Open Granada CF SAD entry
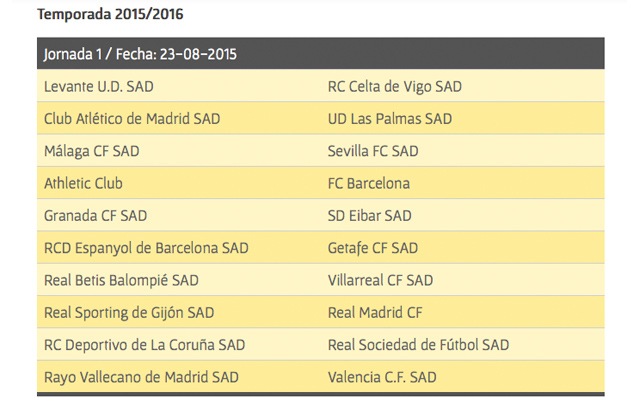Viewport: 640px width, 406px height. point(96,216)
